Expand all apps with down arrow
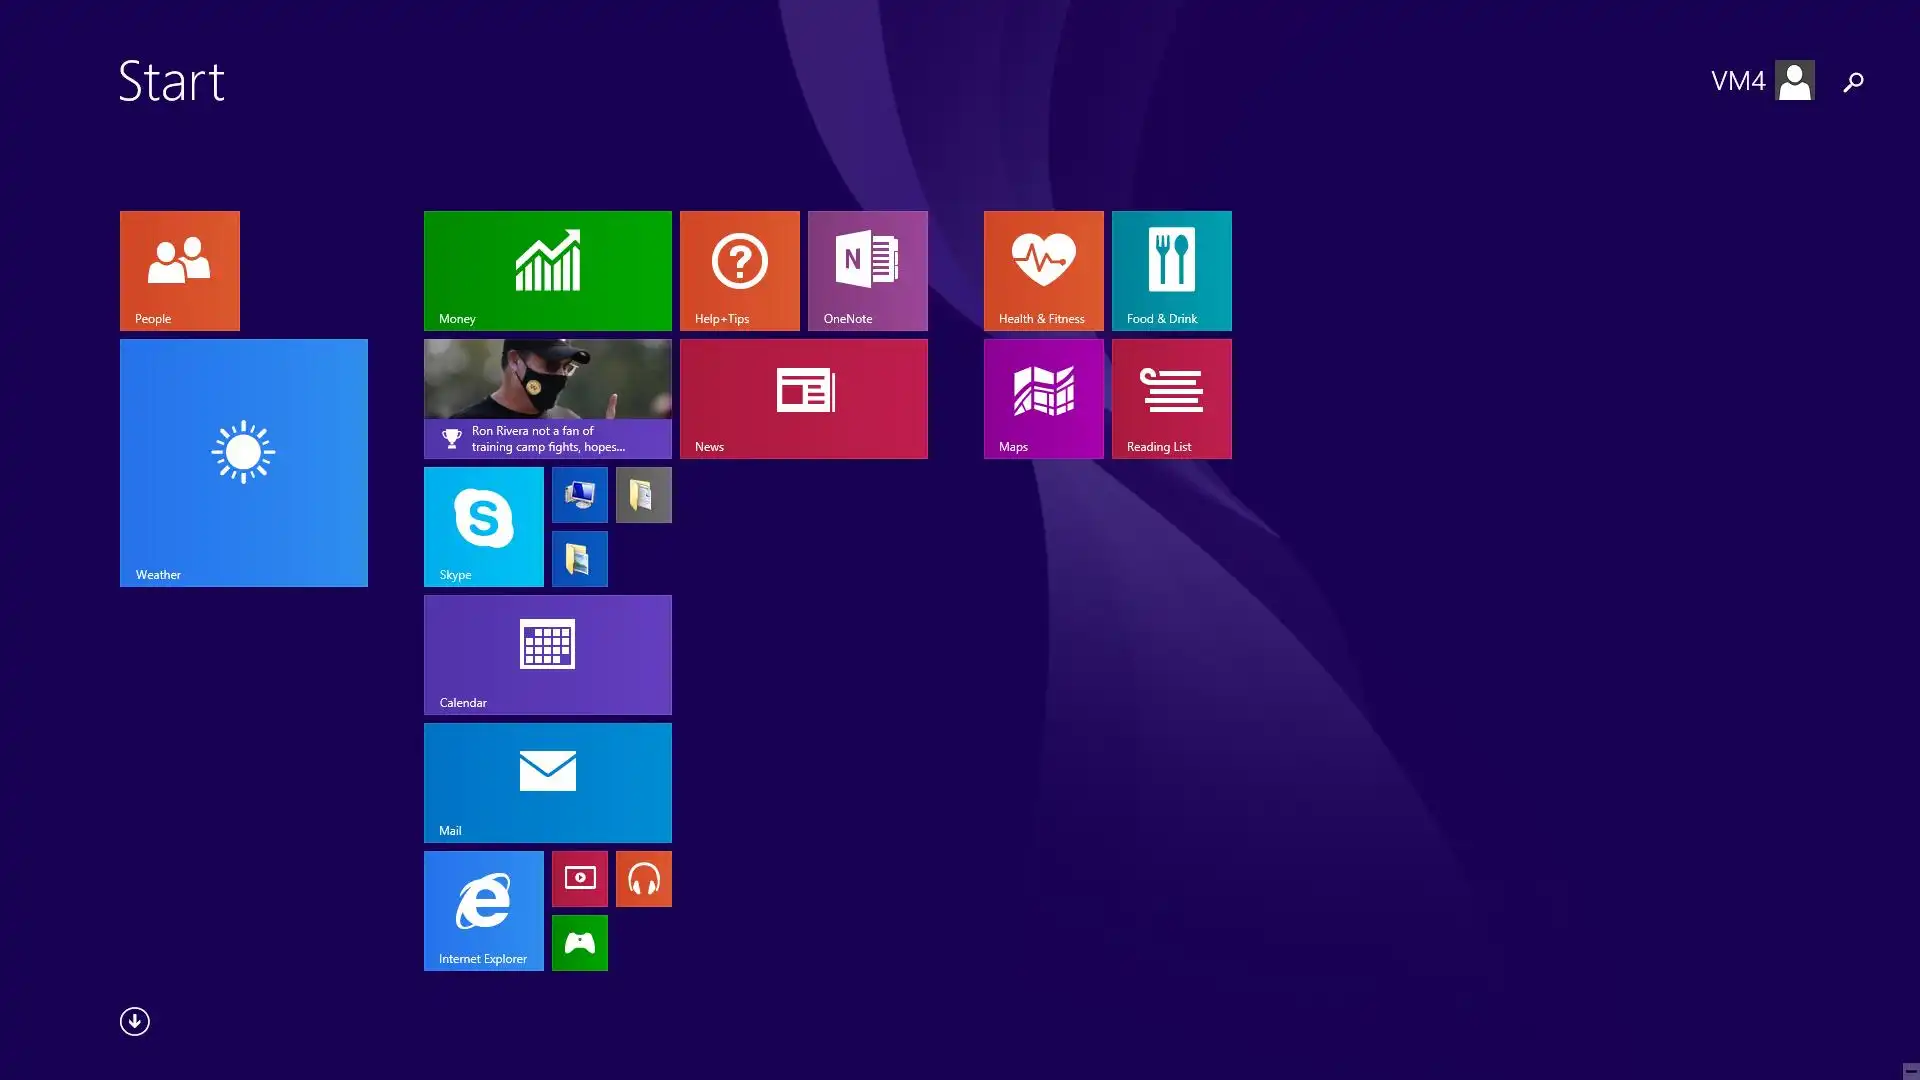The width and height of the screenshot is (1920, 1080). point(135,1021)
